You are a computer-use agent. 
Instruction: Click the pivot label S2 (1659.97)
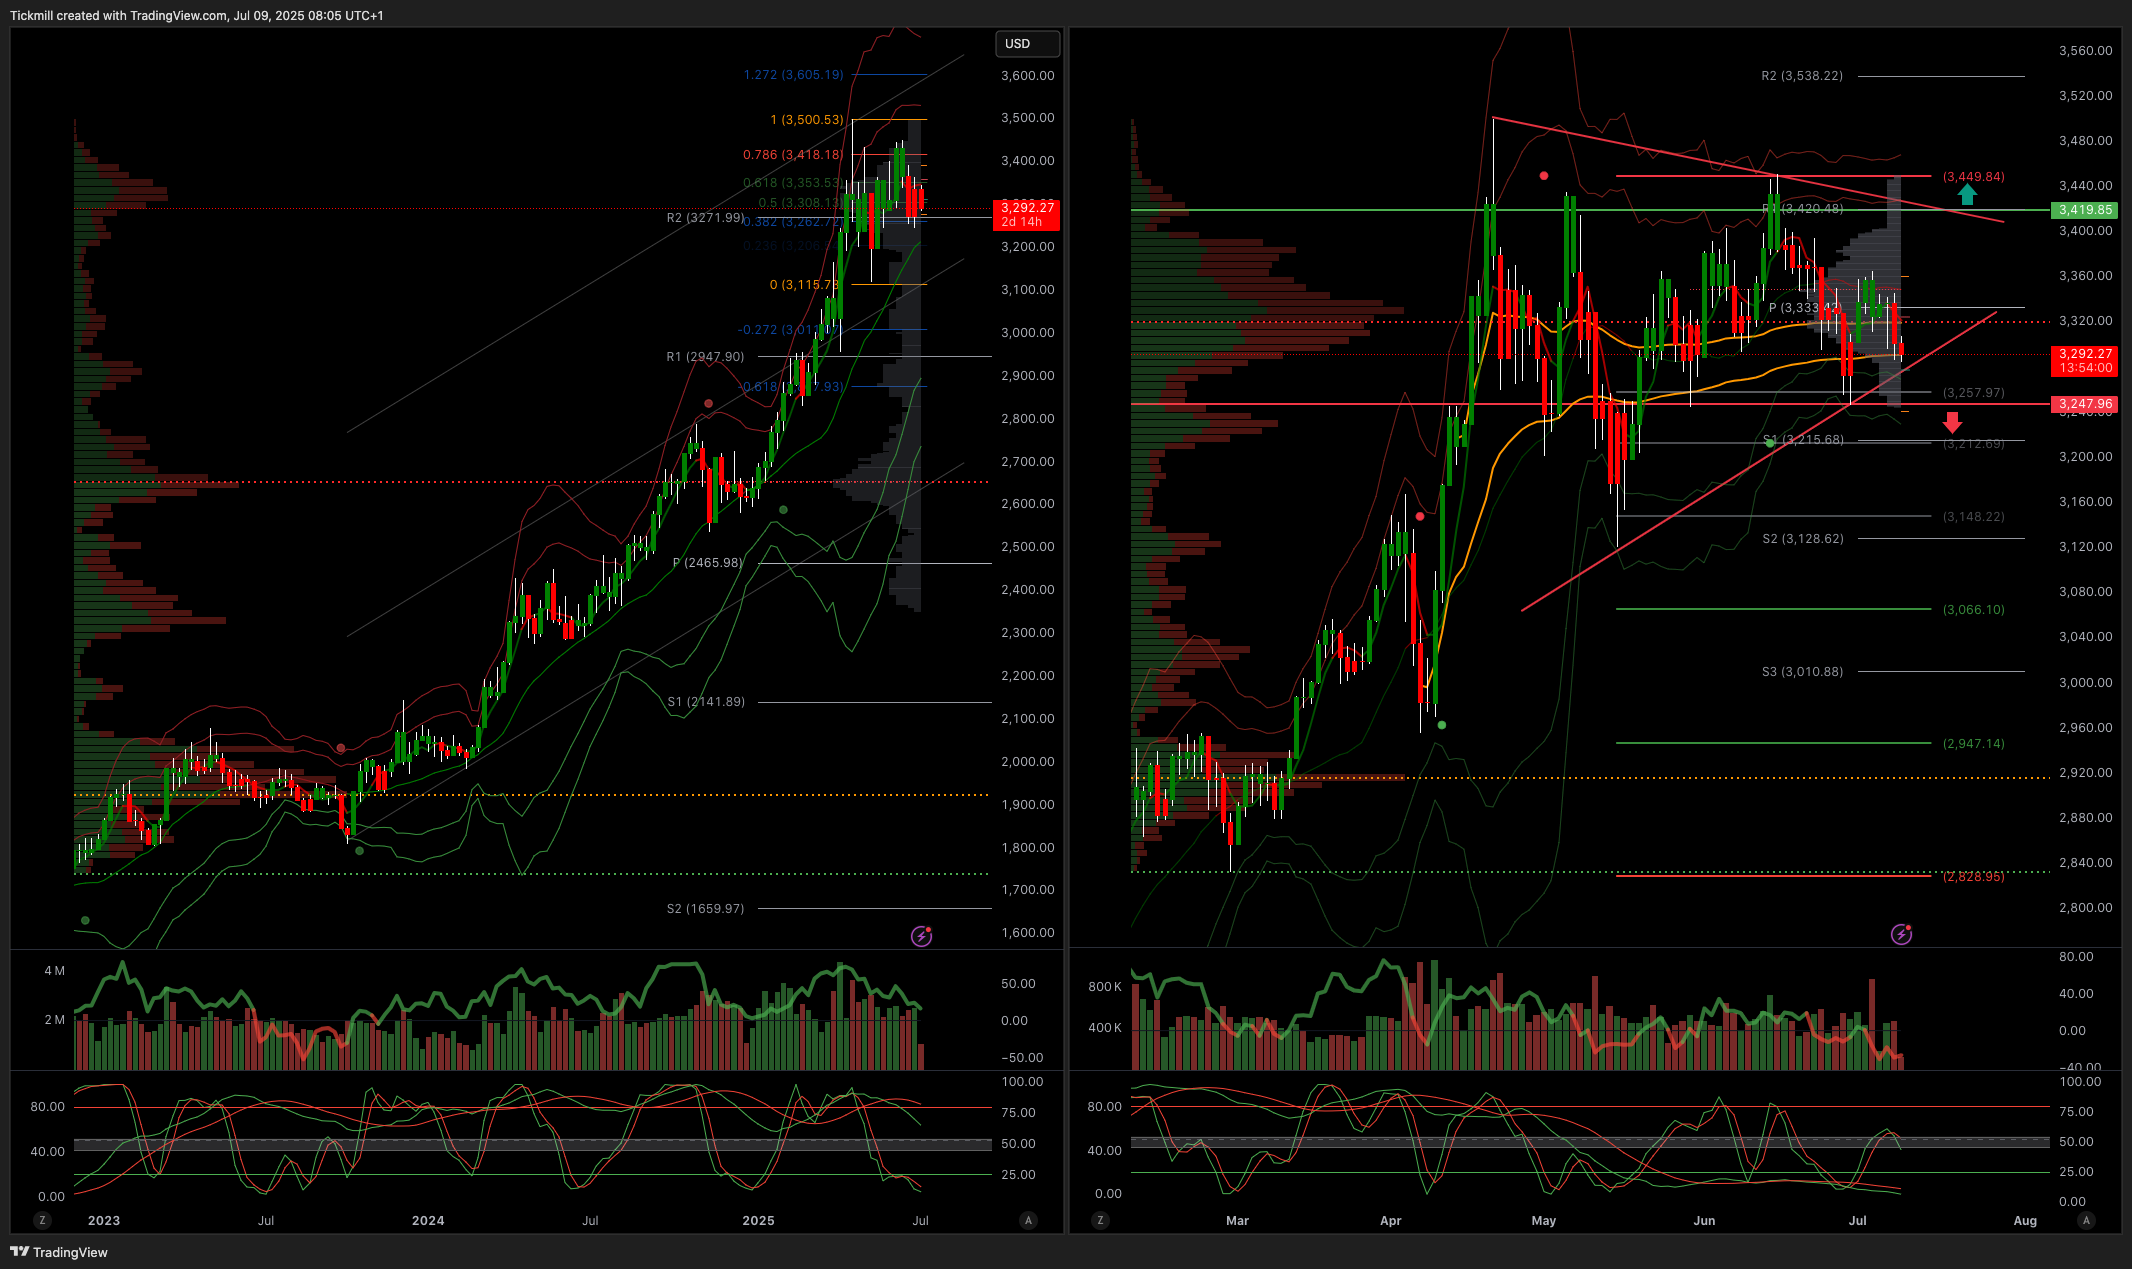coord(705,909)
